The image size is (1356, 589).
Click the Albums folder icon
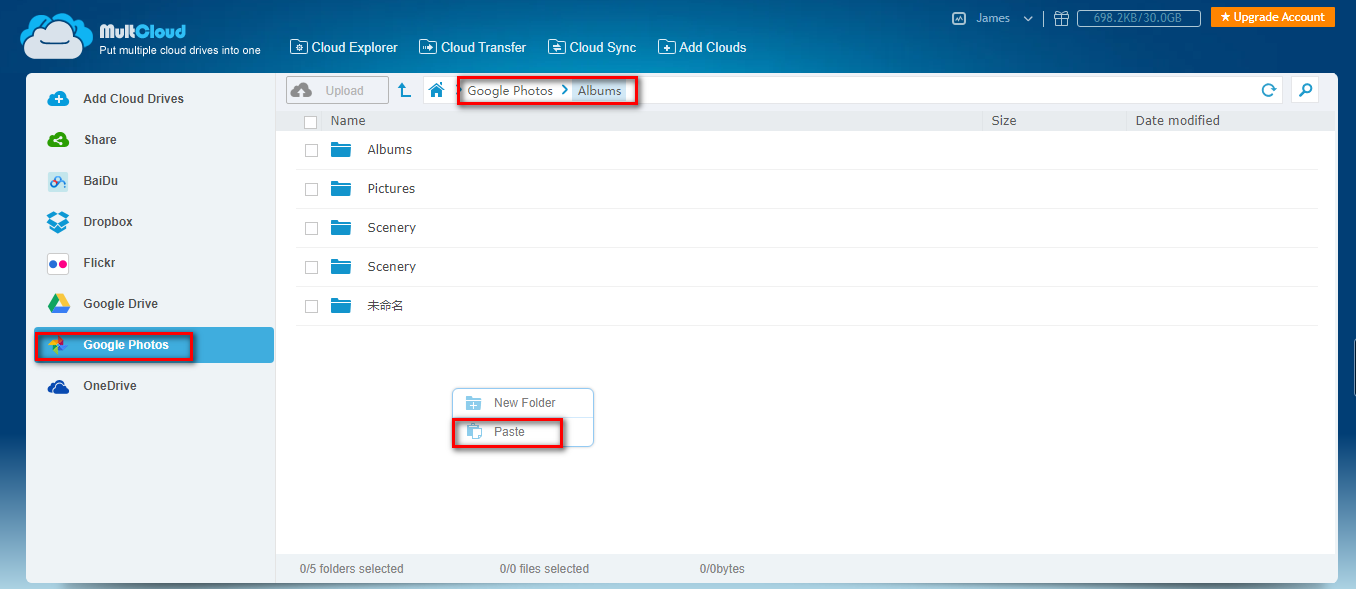(x=341, y=150)
